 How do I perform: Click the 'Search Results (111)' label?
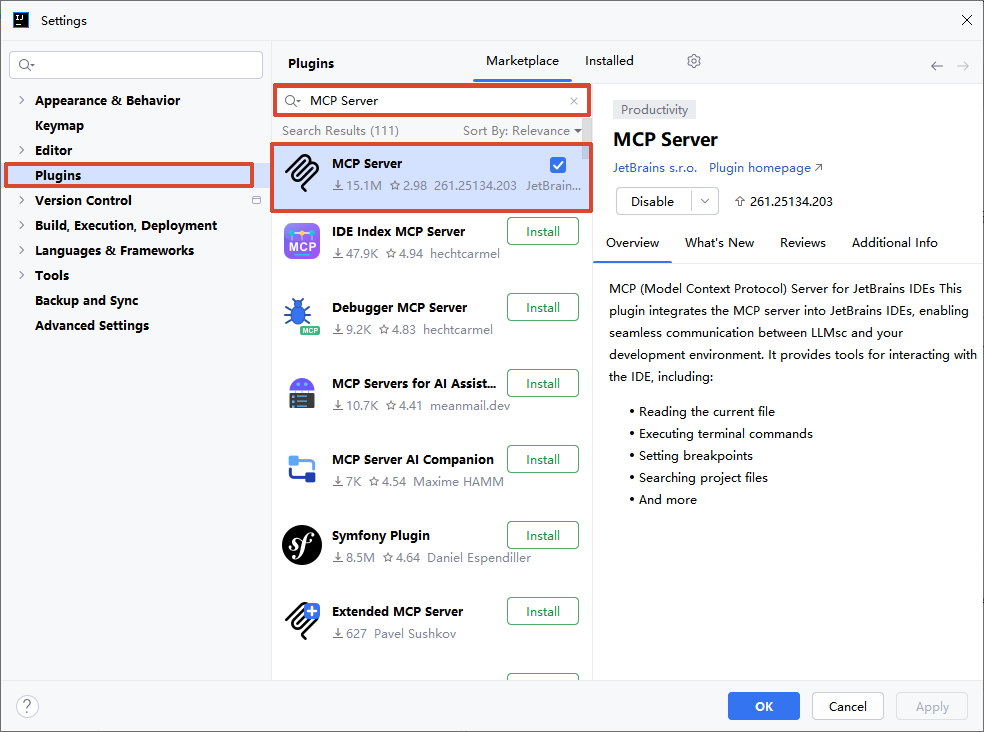pyautogui.click(x=340, y=131)
